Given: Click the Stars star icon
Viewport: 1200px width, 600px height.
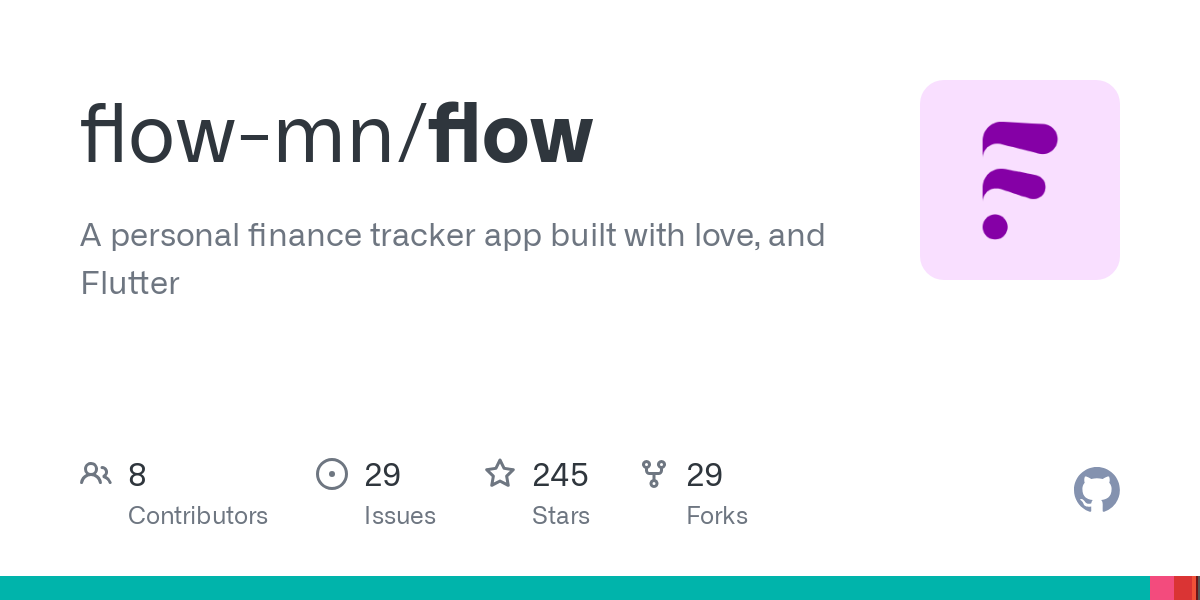Looking at the screenshot, I should 500,473.
